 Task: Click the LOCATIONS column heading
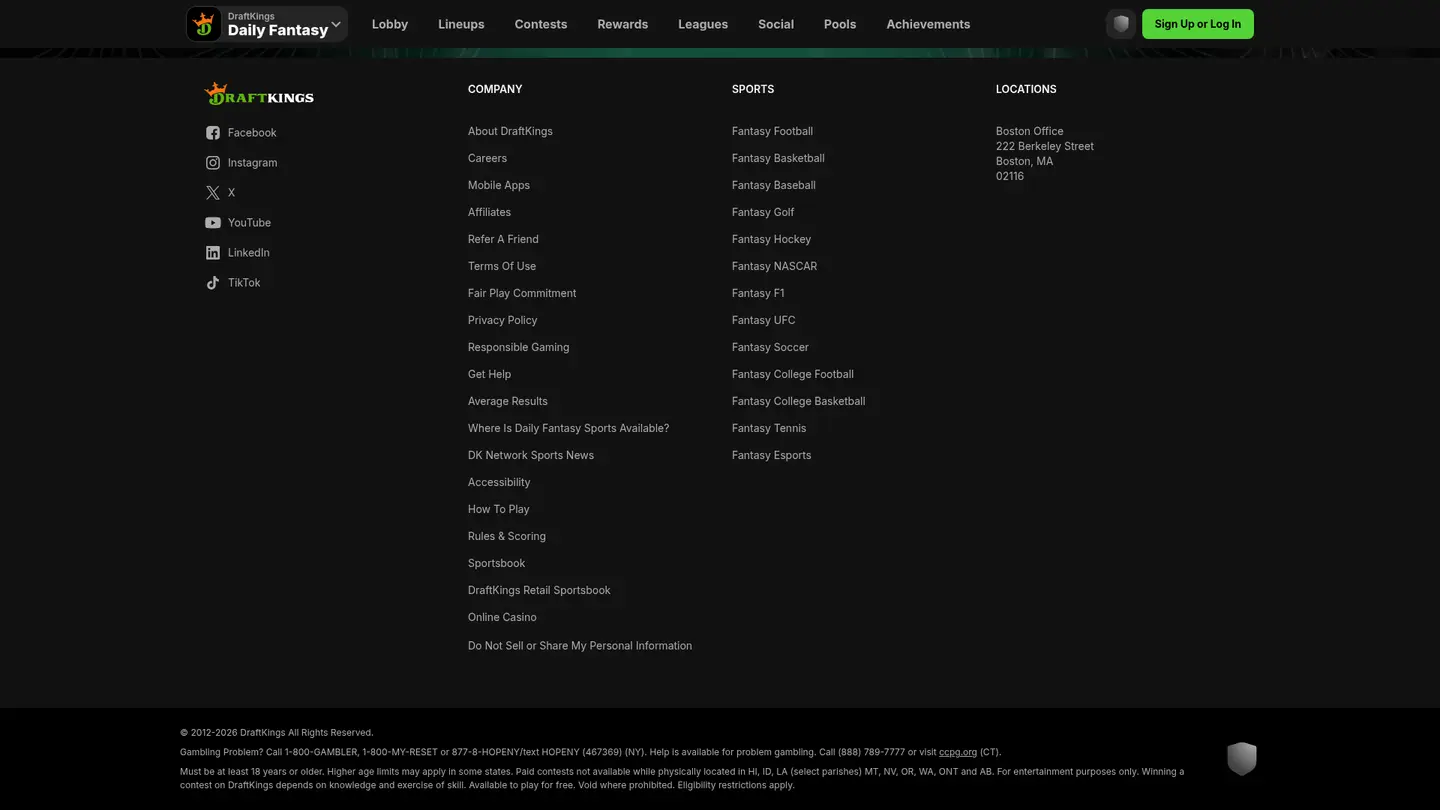coord(1026,89)
